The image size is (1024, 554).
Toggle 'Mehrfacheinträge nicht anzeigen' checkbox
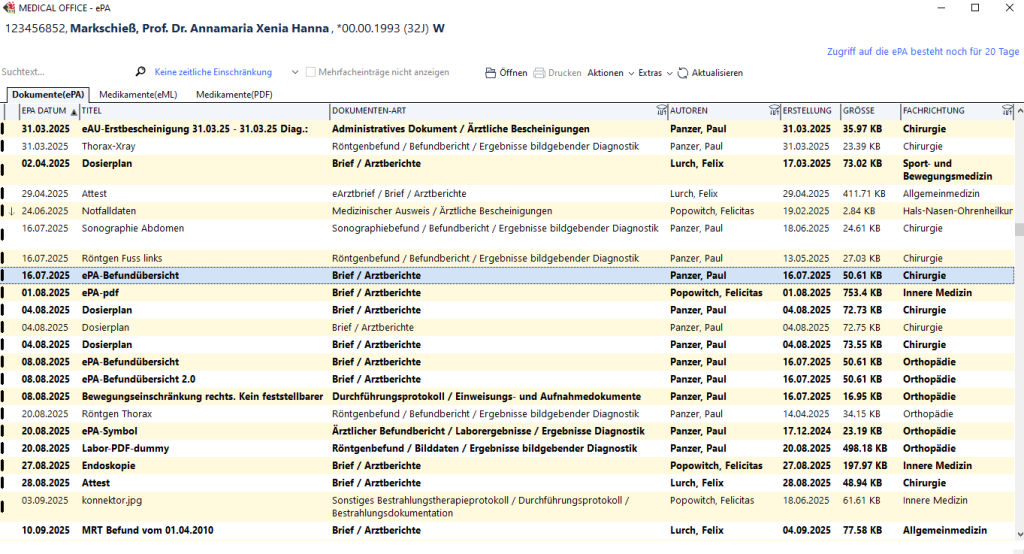(x=311, y=73)
